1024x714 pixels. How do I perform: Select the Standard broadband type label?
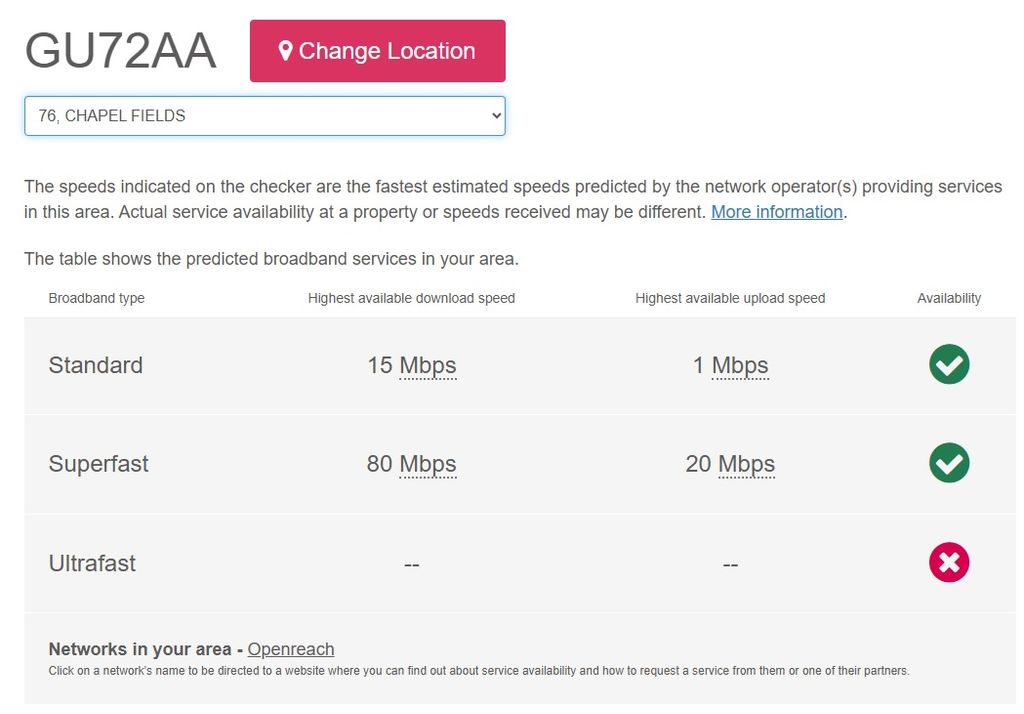96,365
